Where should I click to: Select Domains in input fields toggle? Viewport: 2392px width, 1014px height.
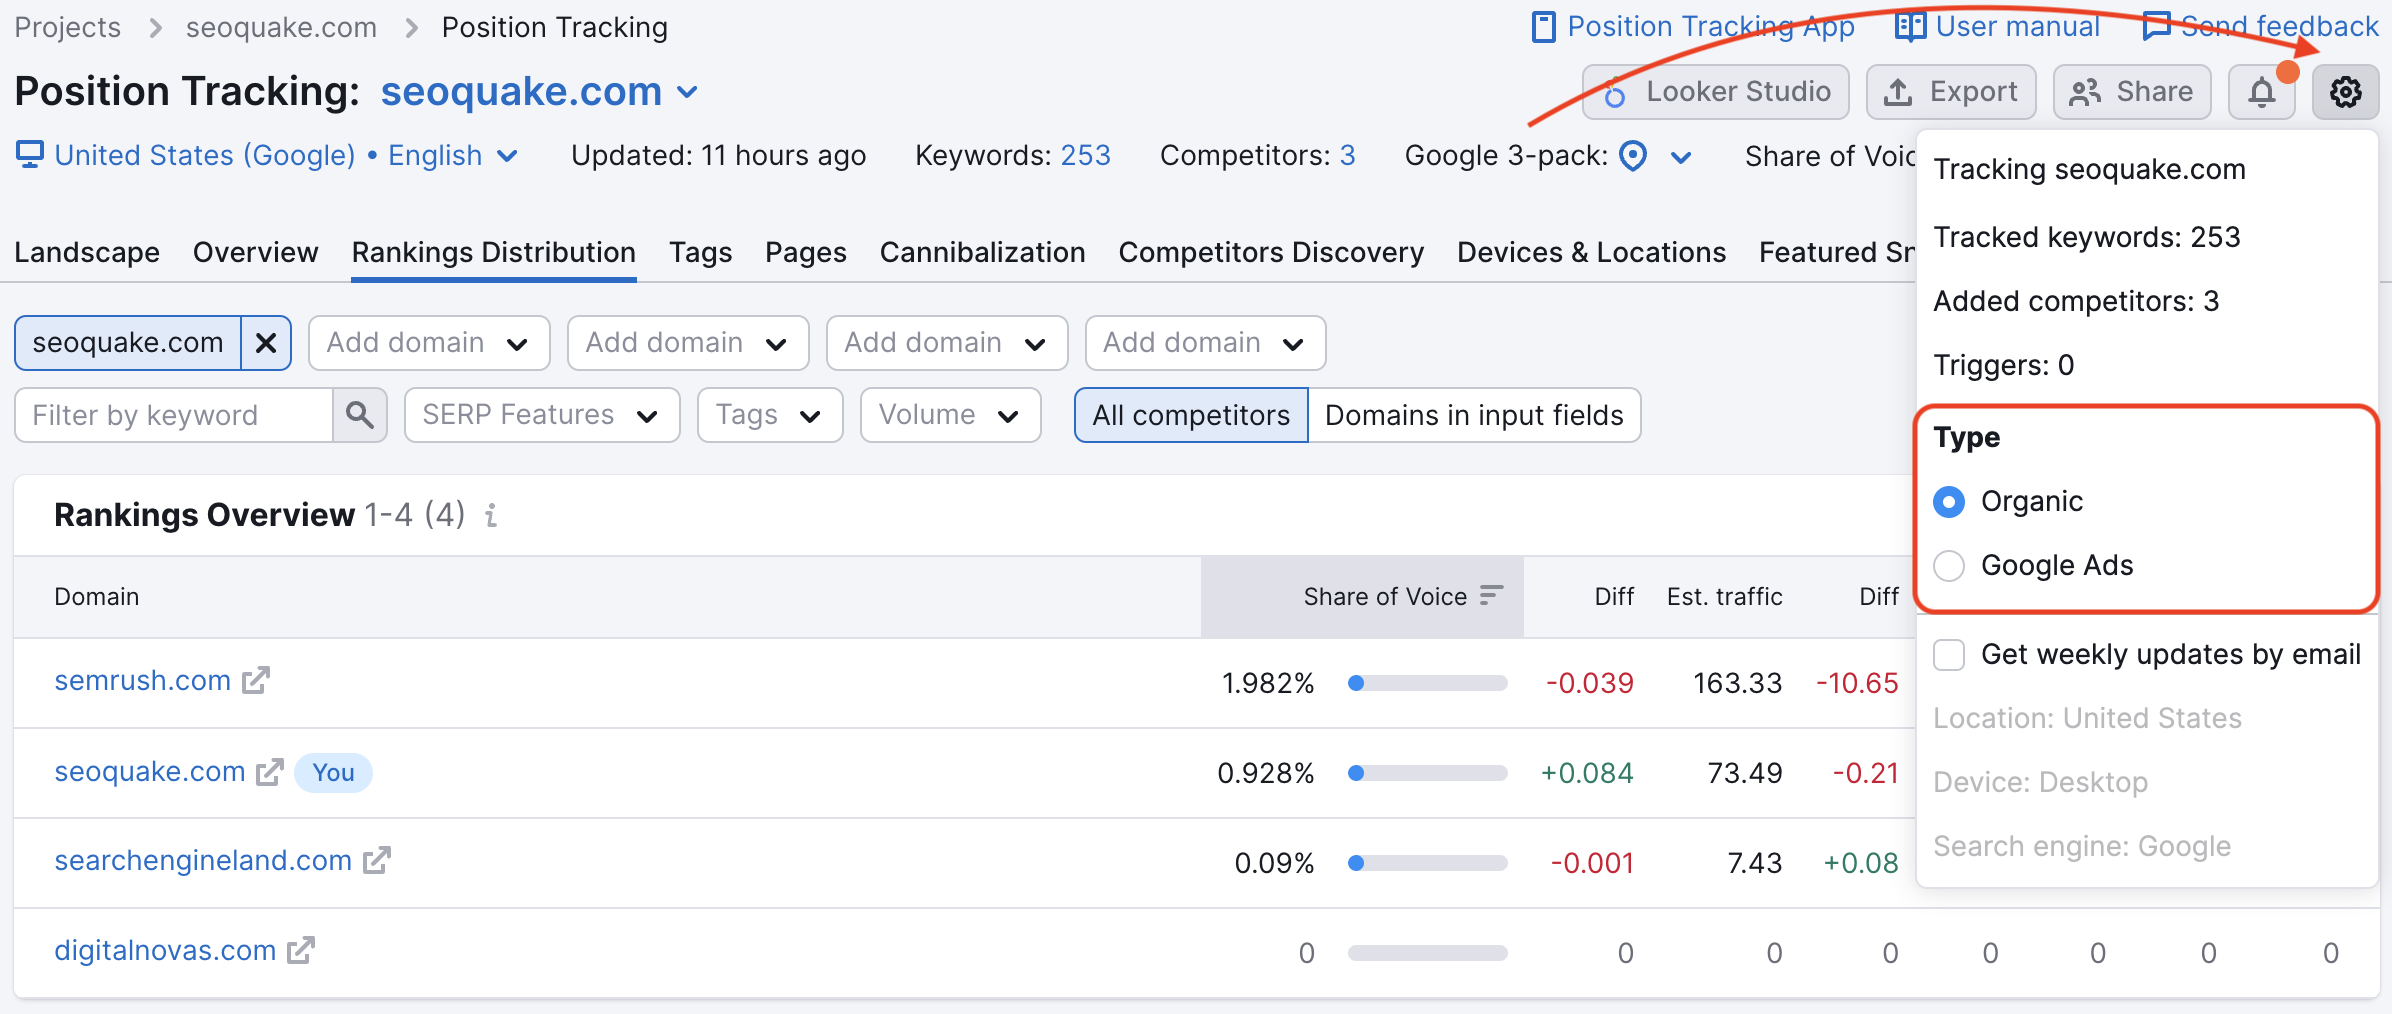point(1474,415)
